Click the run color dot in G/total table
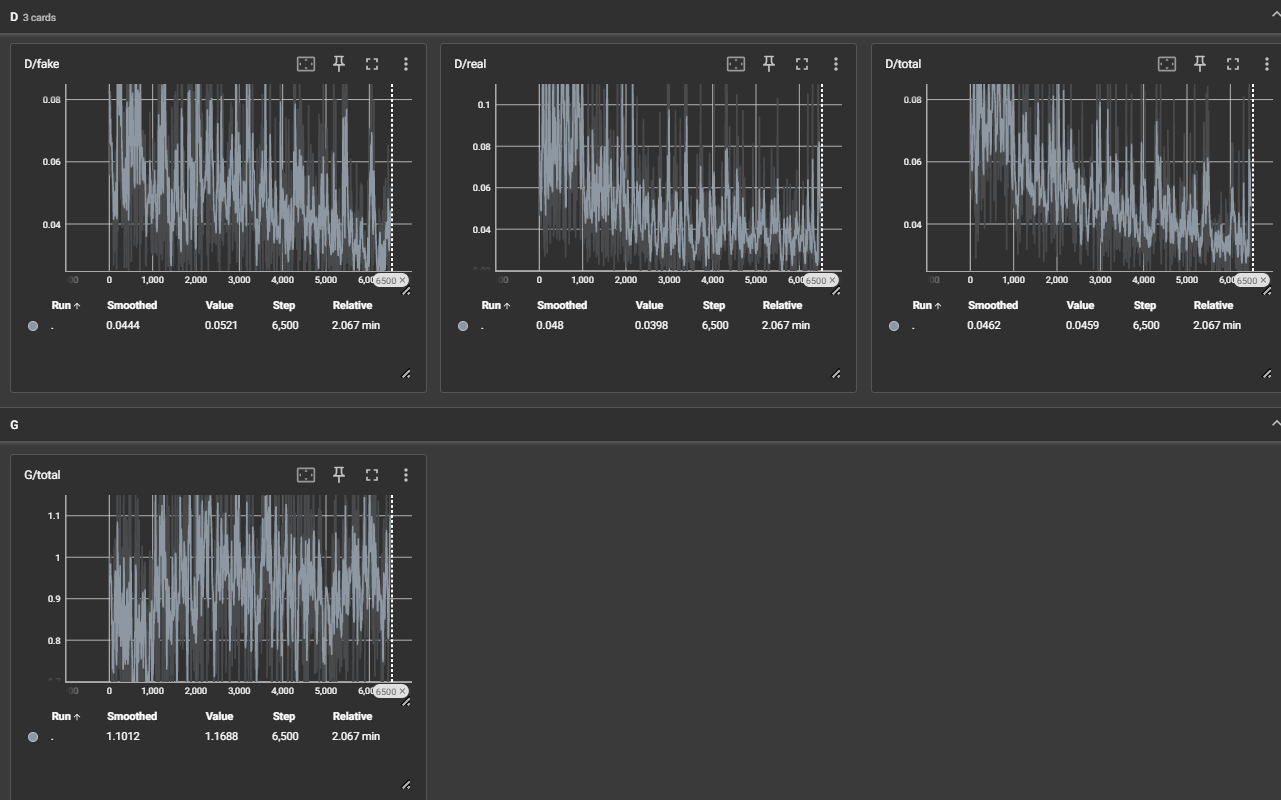1281x800 pixels. 33,737
